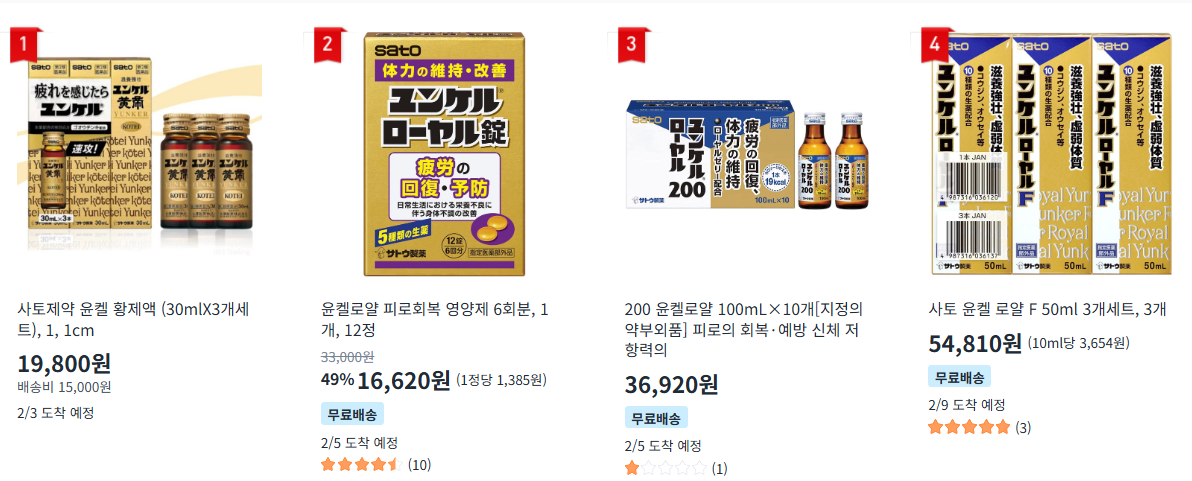Open the Yunker Royal tablet box image

(x=441, y=154)
